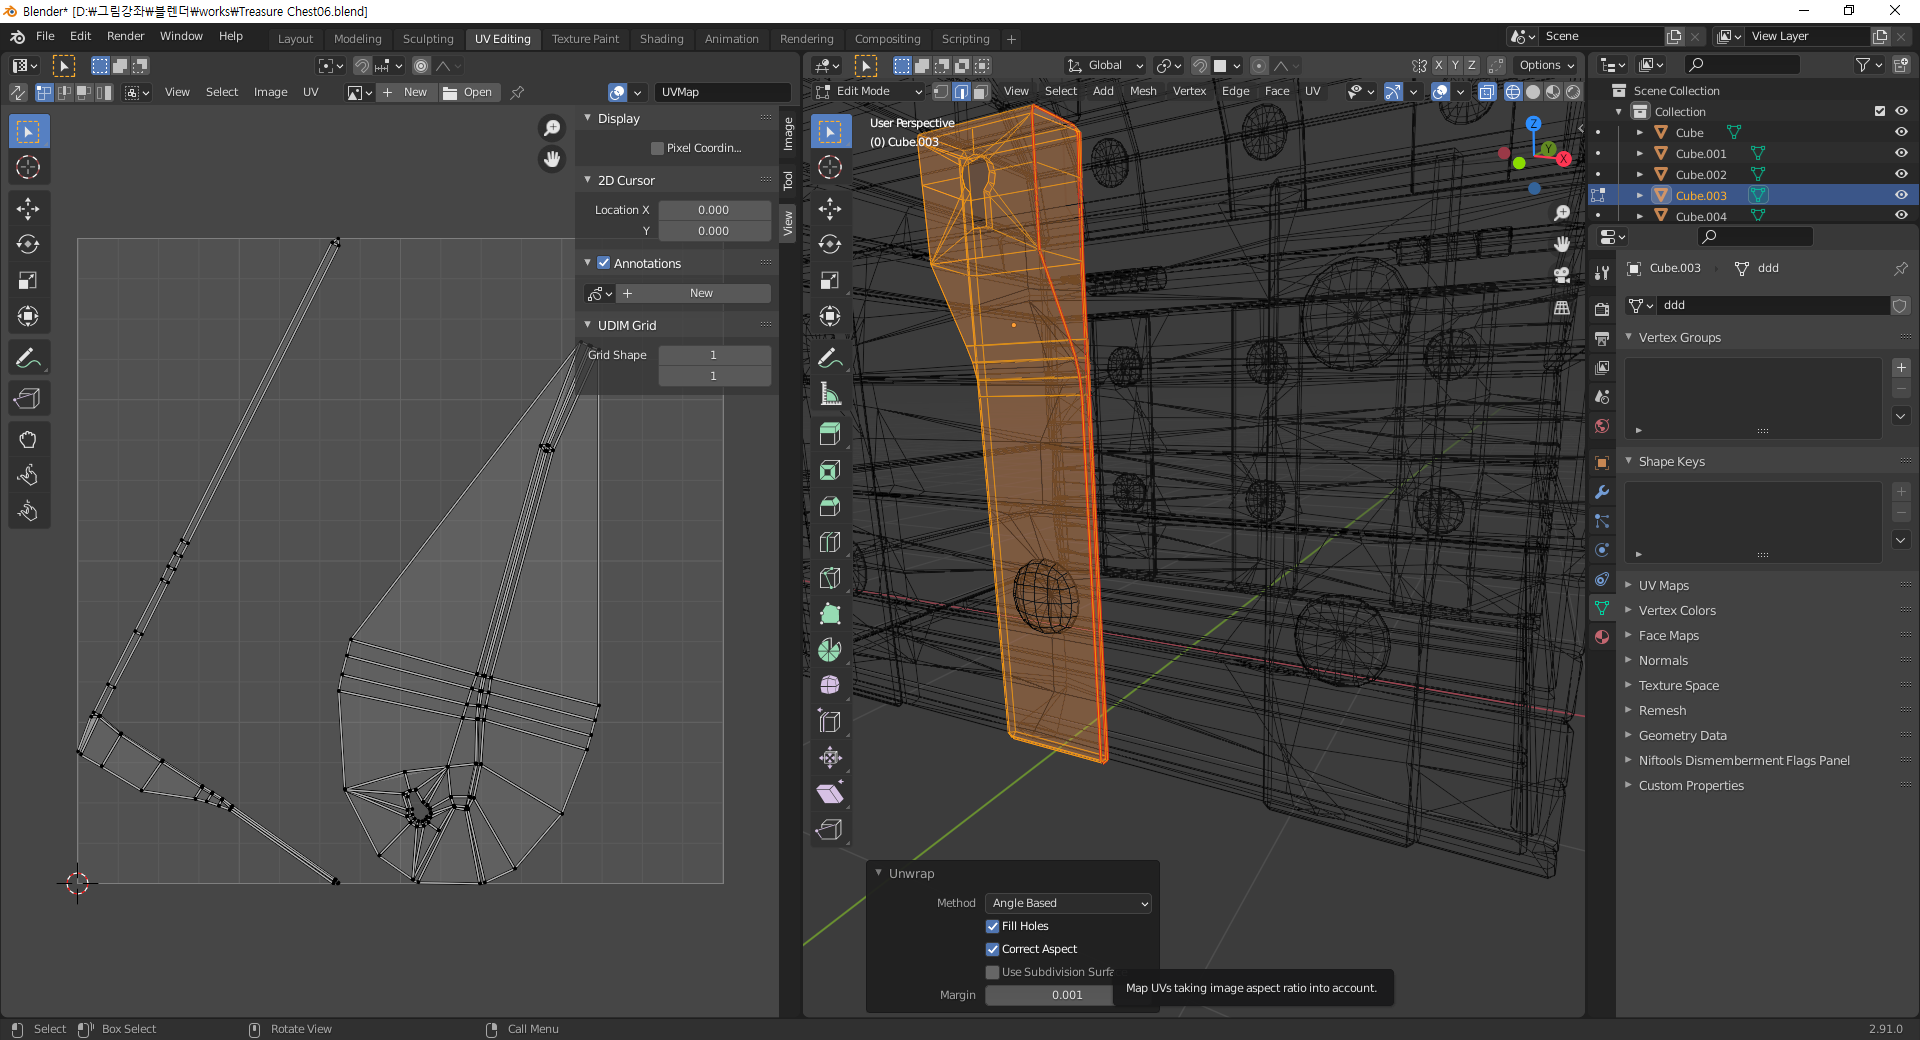Open the Global transform orientation dropdown
The image size is (1920, 1040).
[x=1104, y=65]
